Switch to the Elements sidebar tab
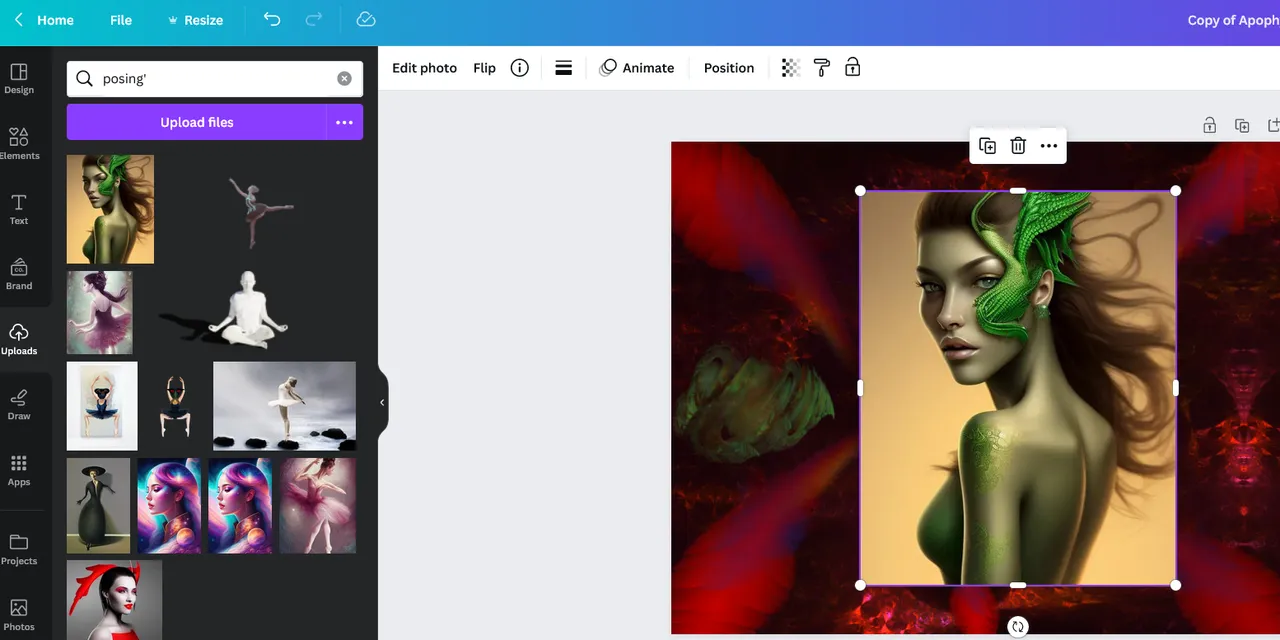 click(x=19, y=143)
